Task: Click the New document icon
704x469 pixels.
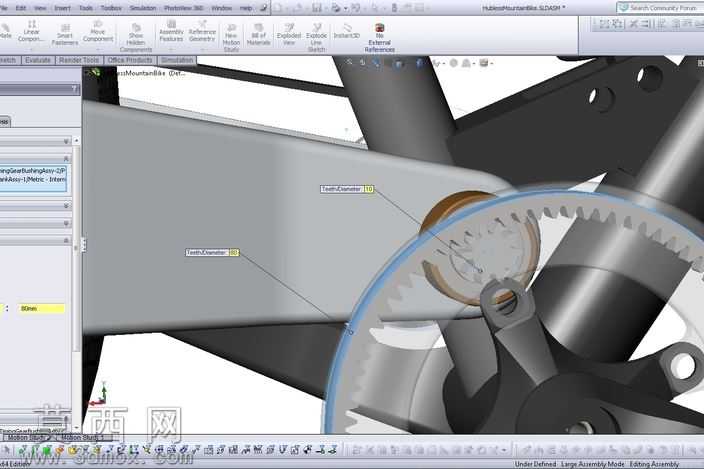Action: (278, 8)
